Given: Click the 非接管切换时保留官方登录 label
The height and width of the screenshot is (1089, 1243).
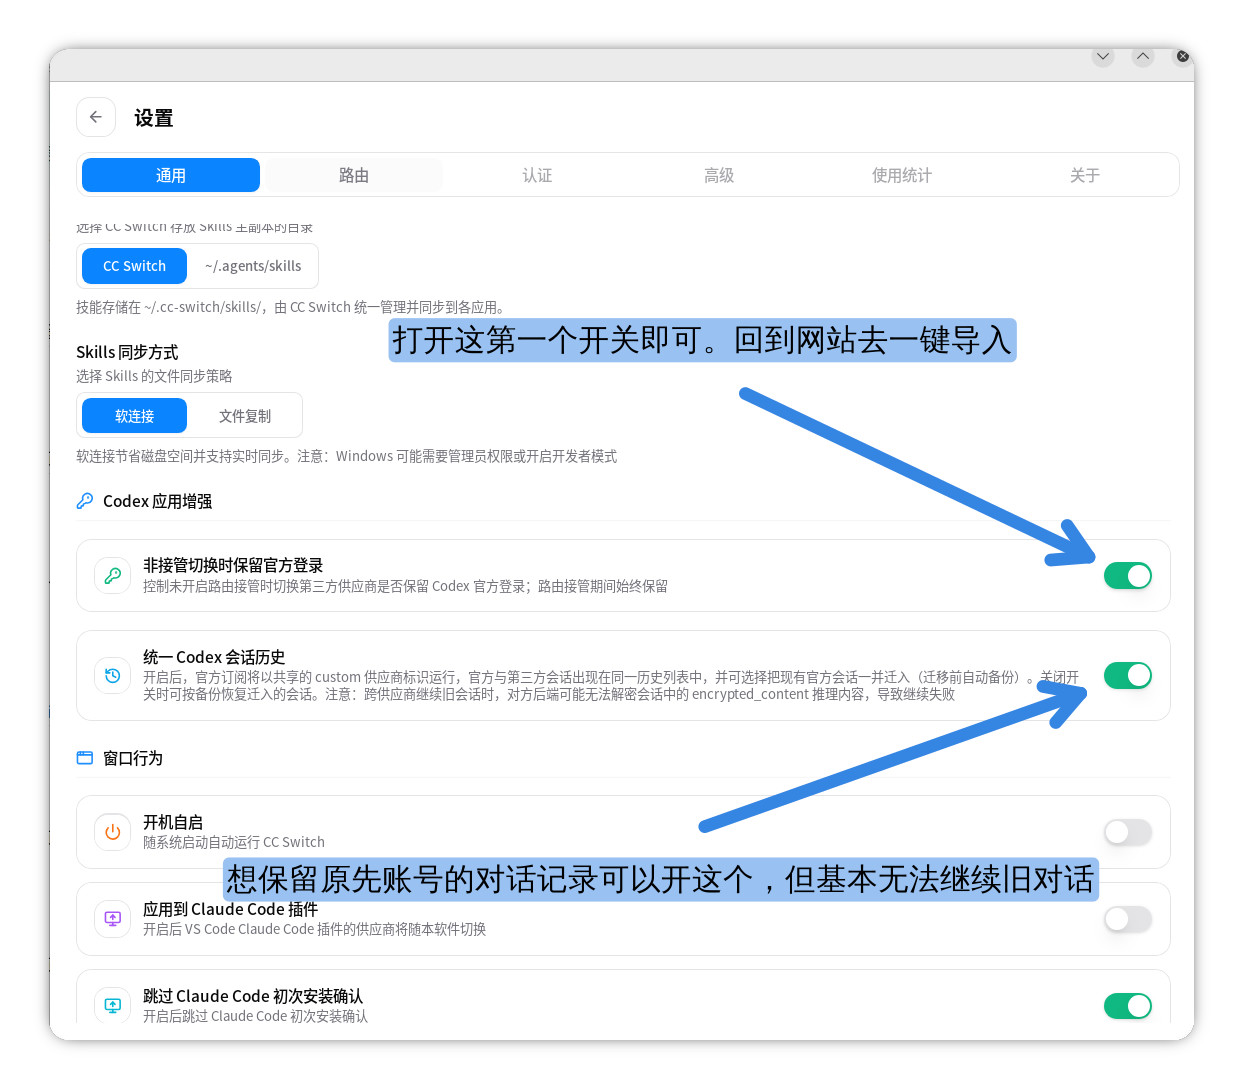Looking at the screenshot, I should (233, 565).
